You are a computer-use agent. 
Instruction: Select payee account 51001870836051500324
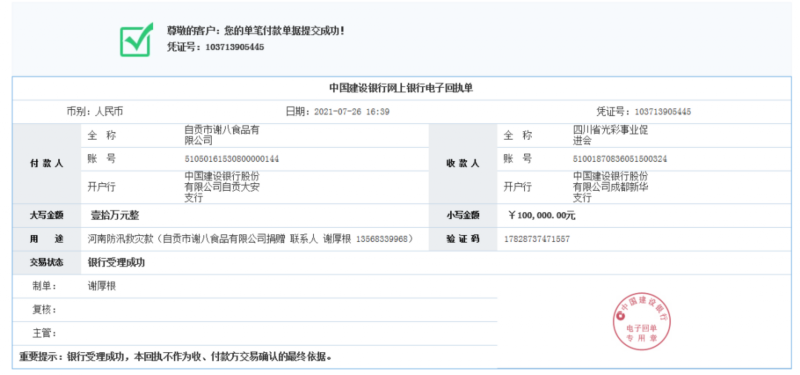(620, 159)
